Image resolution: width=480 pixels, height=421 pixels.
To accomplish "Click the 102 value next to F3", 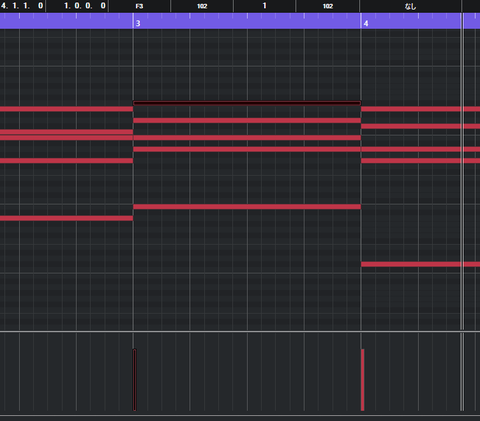I will coord(202,6).
